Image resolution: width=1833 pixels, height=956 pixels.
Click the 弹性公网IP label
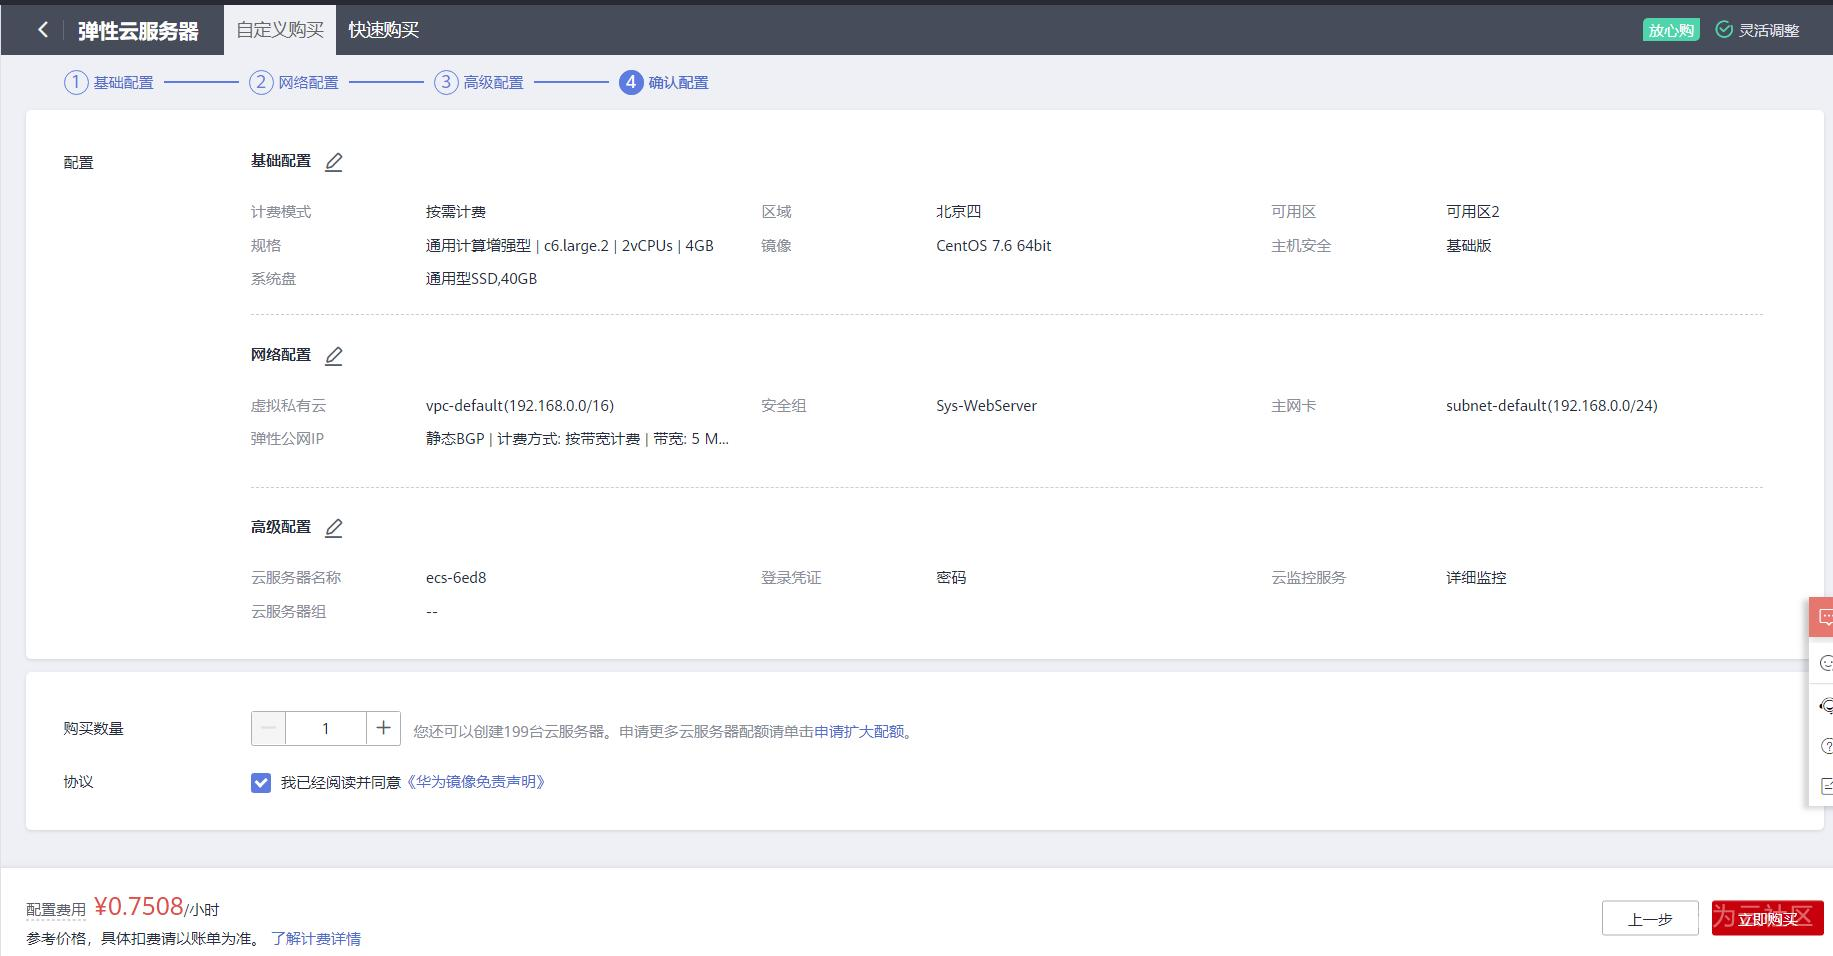tap(287, 439)
